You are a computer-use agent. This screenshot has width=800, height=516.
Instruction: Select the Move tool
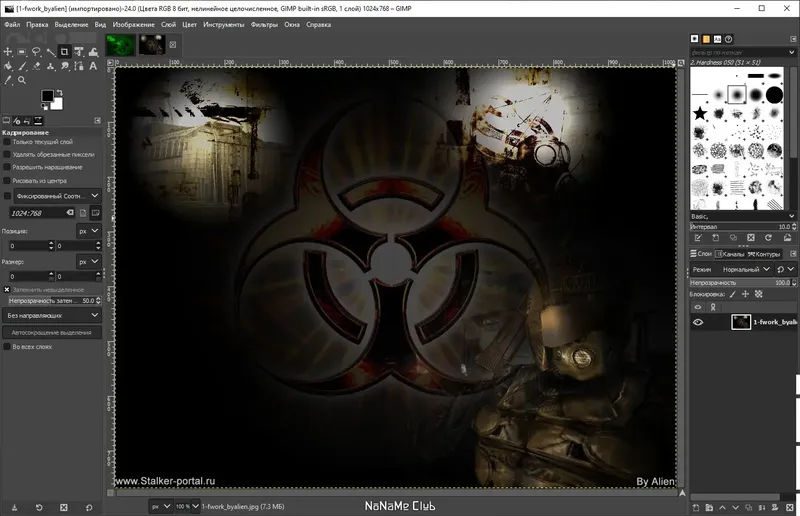pos(8,52)
